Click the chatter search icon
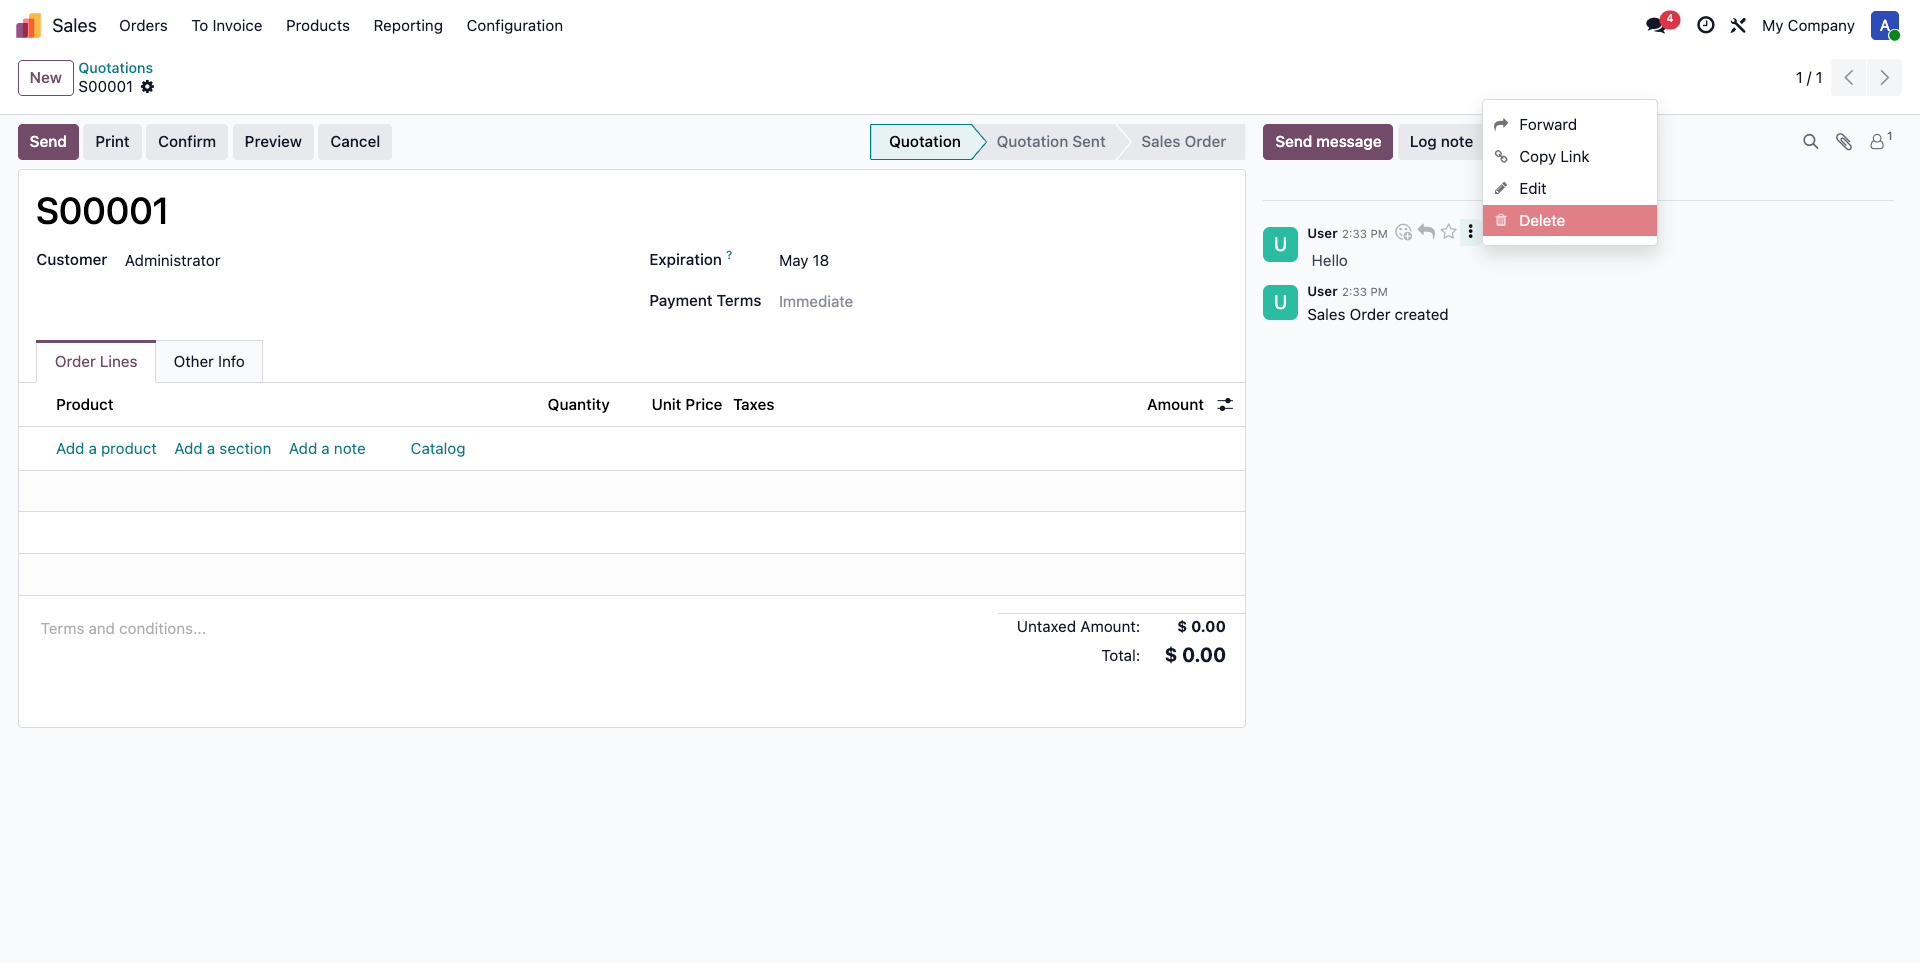Screen dimensions: 1920x963 point(1810,142)
